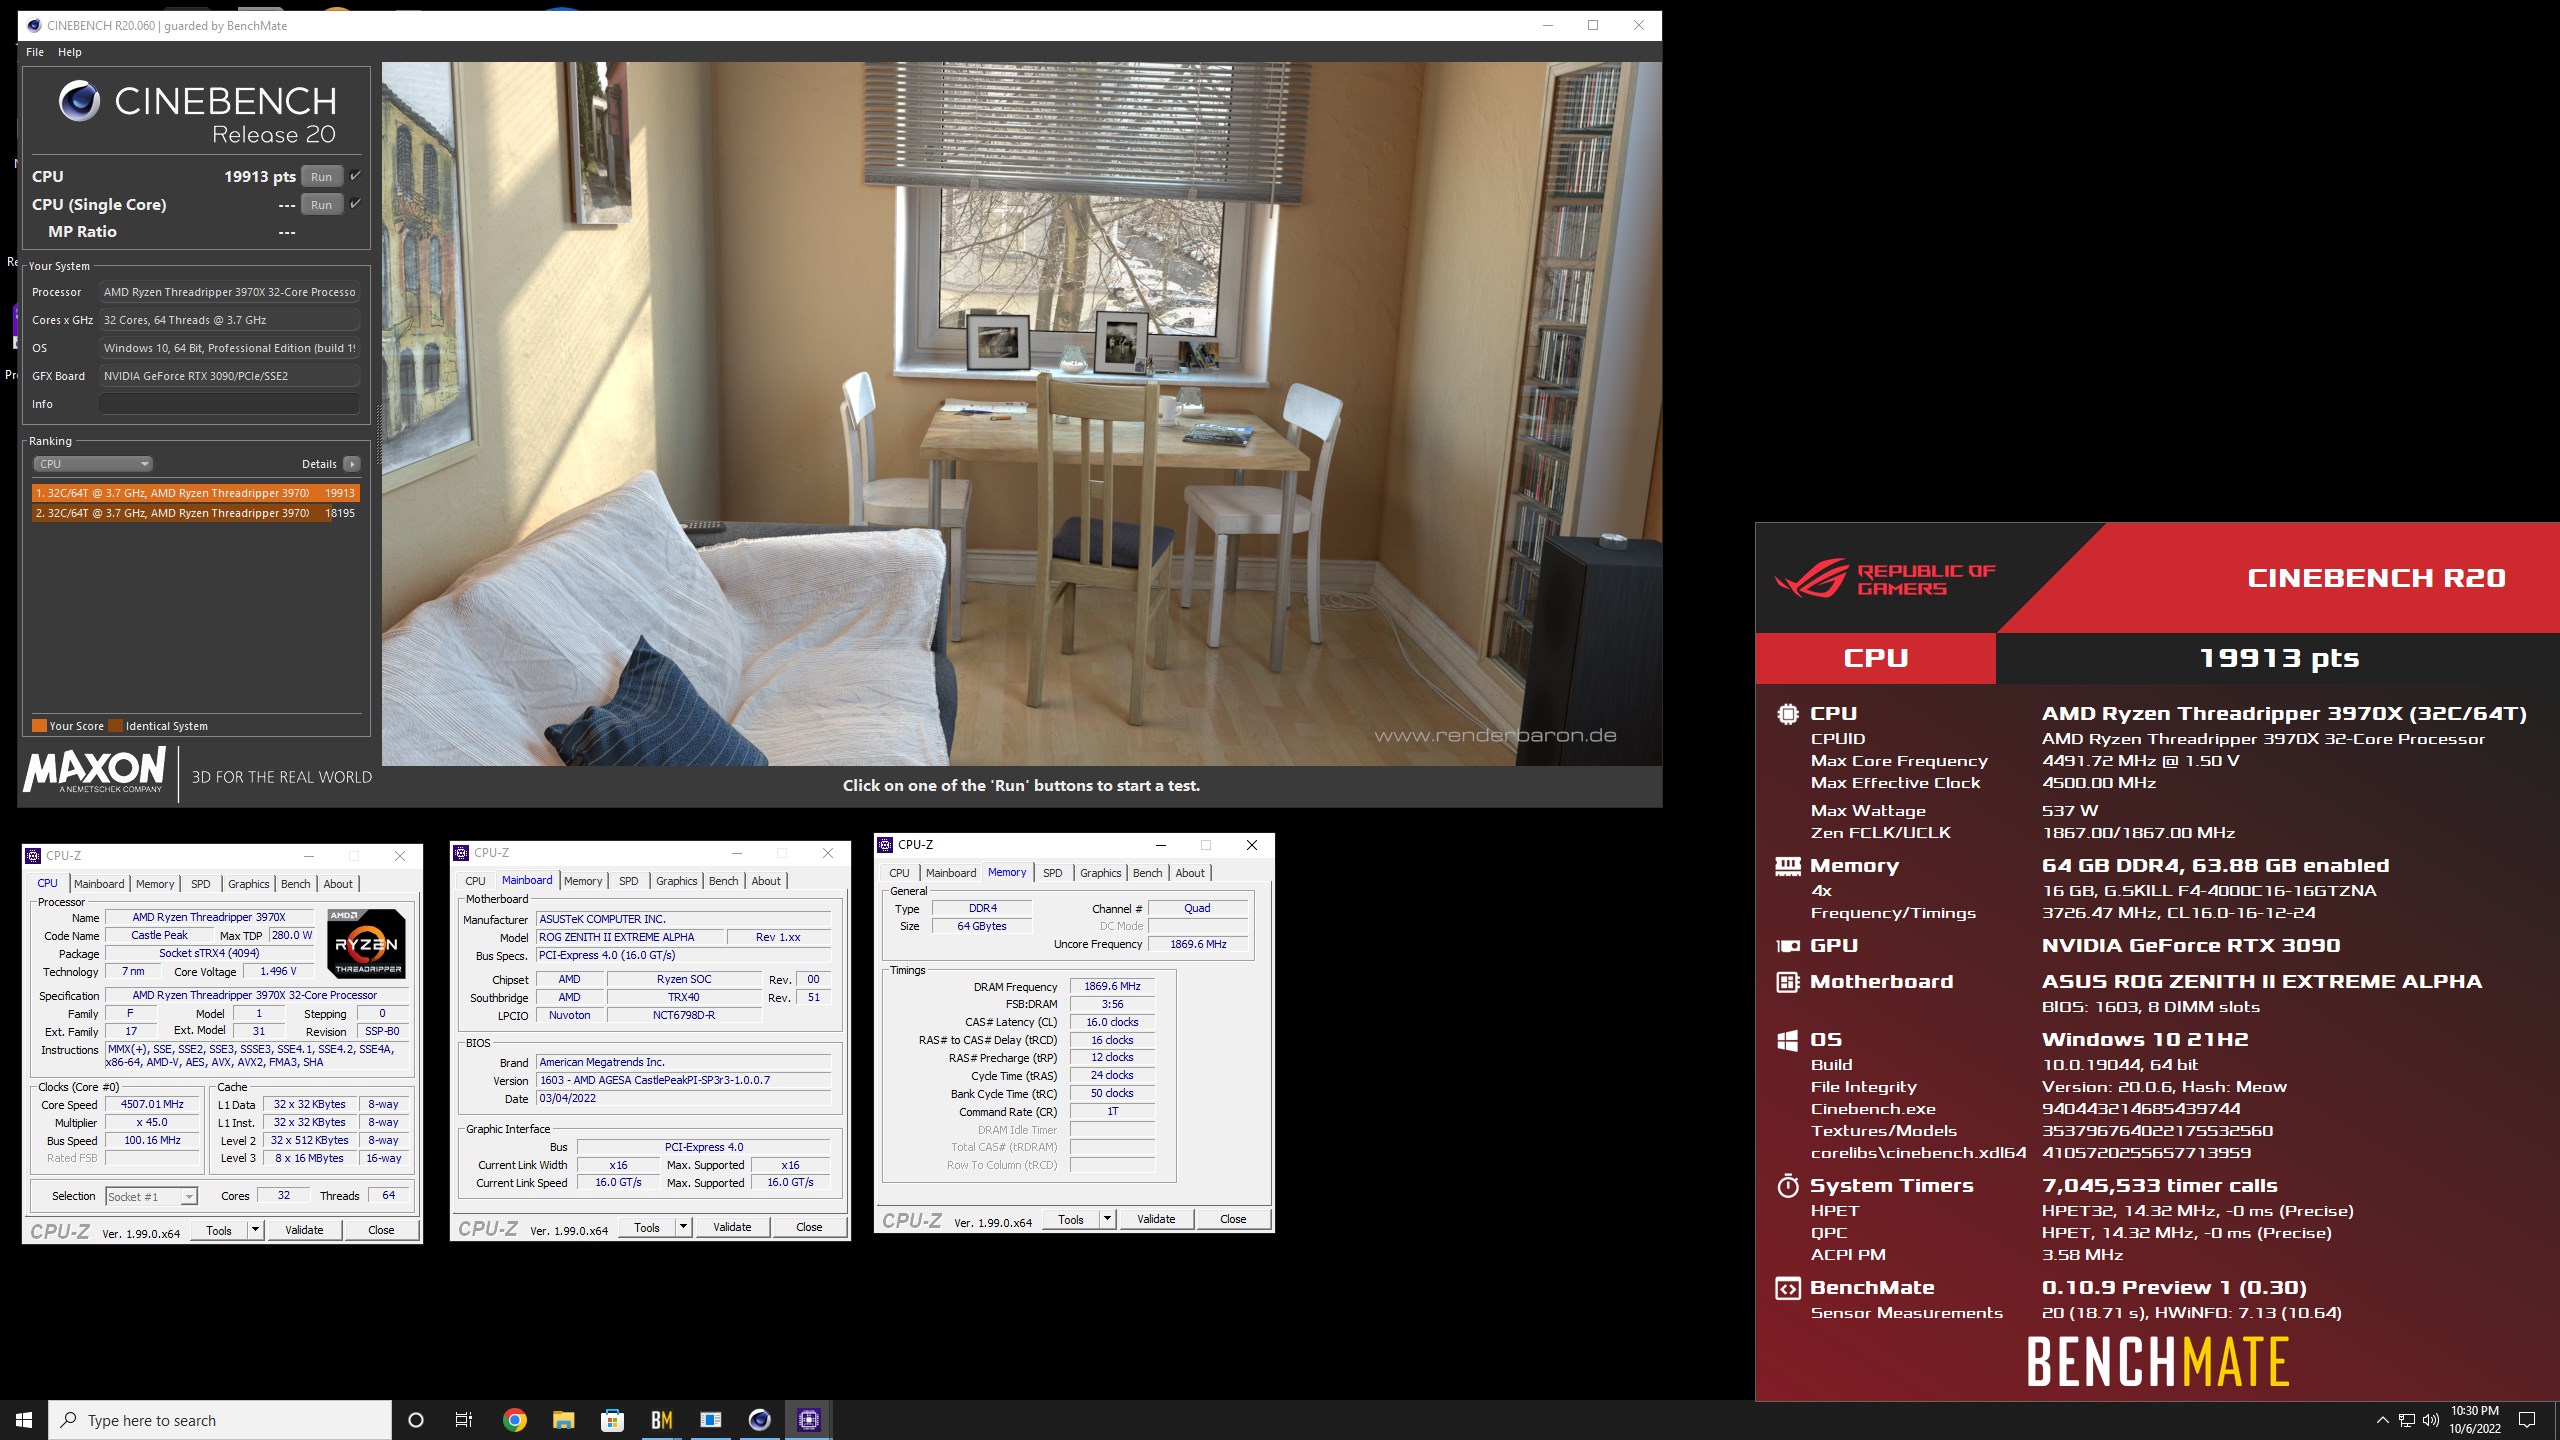
Task: Open SPD tab in first CPU-Z window
Action: (201, 884)
